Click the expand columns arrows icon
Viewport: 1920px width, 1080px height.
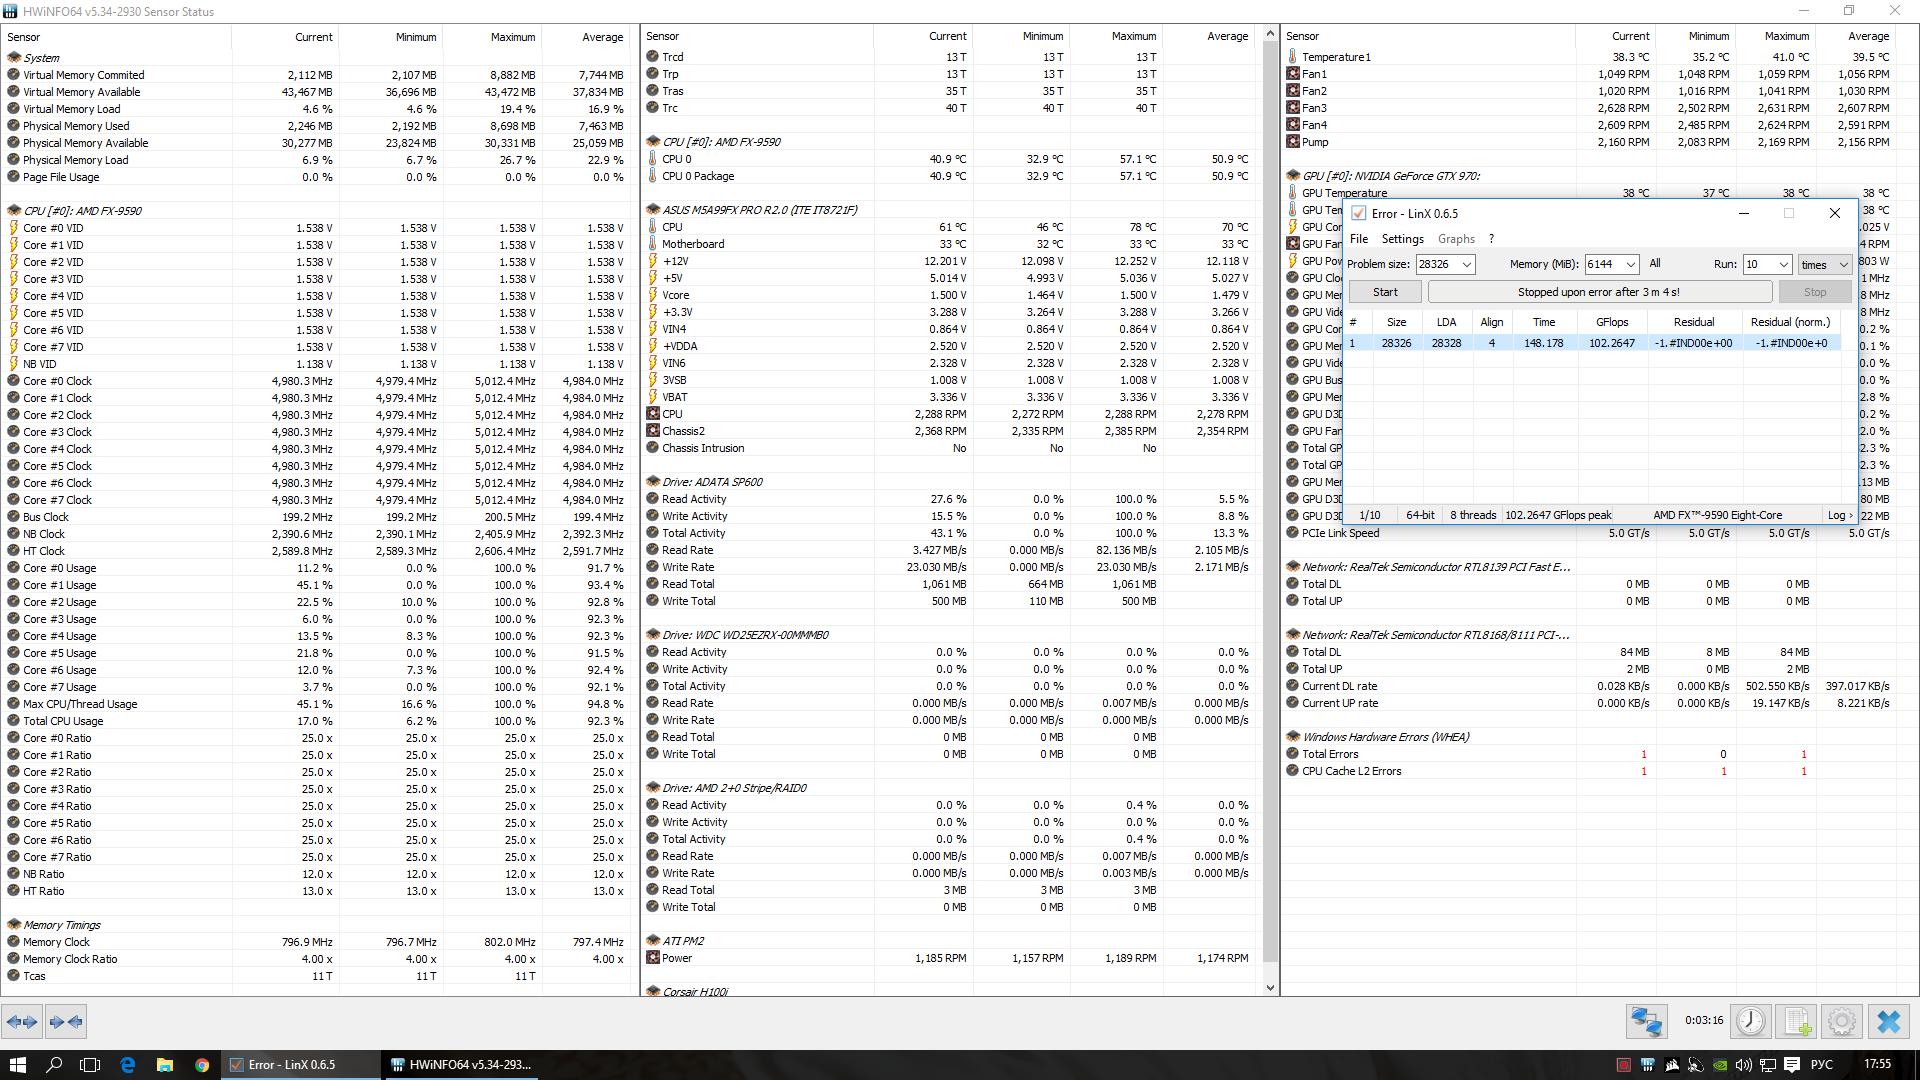[22, 1021]
